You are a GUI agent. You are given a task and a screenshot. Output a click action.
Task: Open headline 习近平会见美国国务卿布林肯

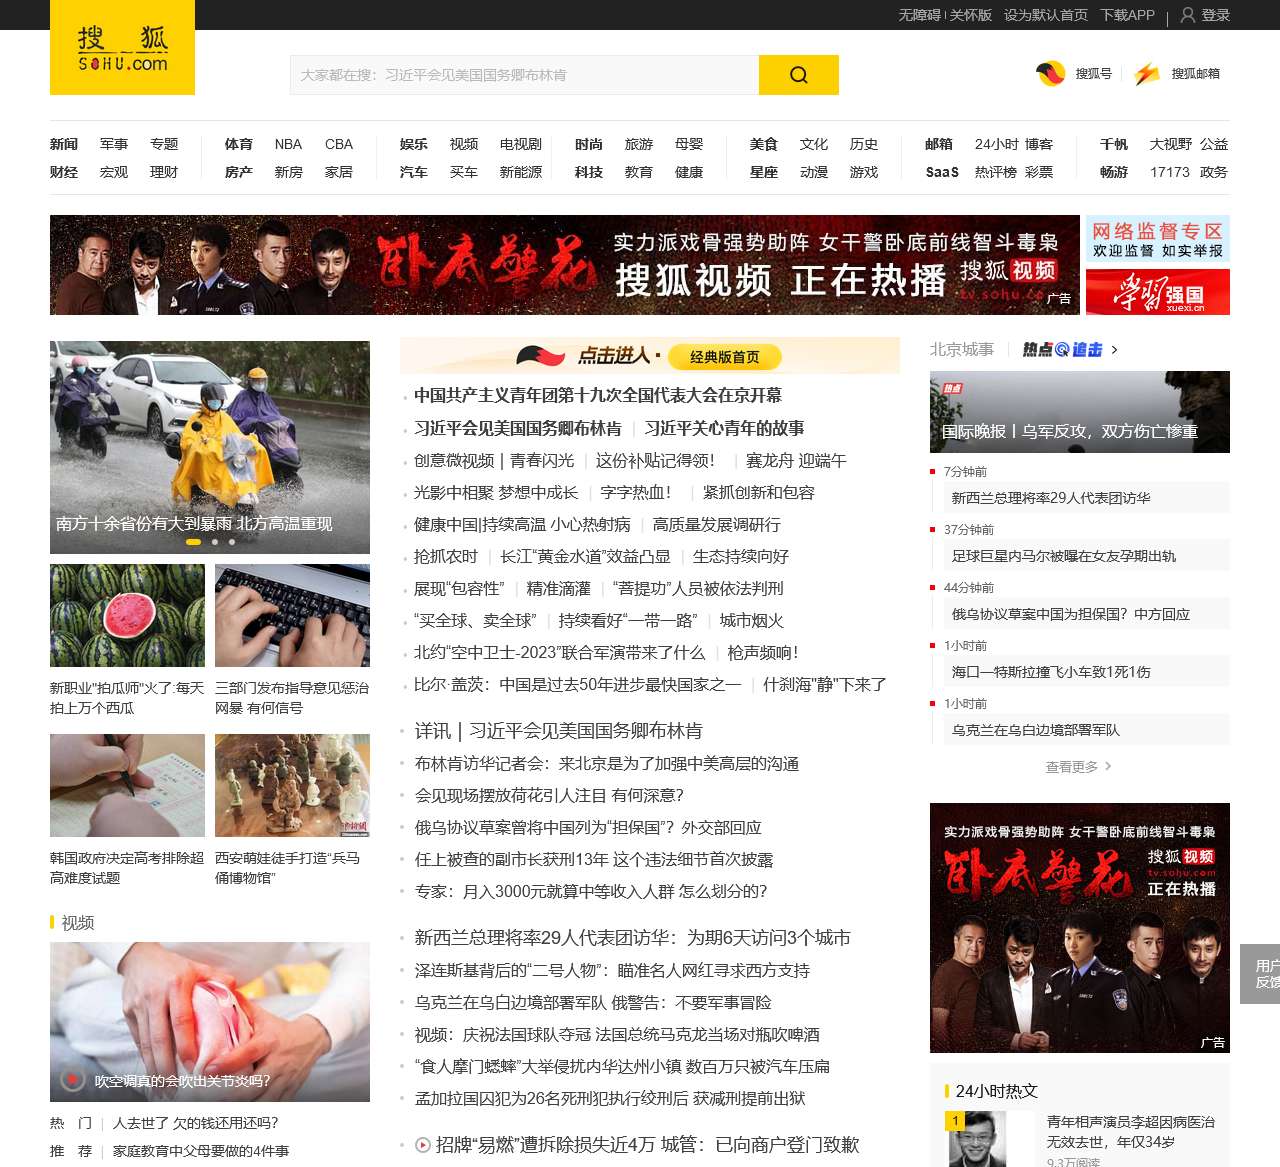tap(518, 428)
